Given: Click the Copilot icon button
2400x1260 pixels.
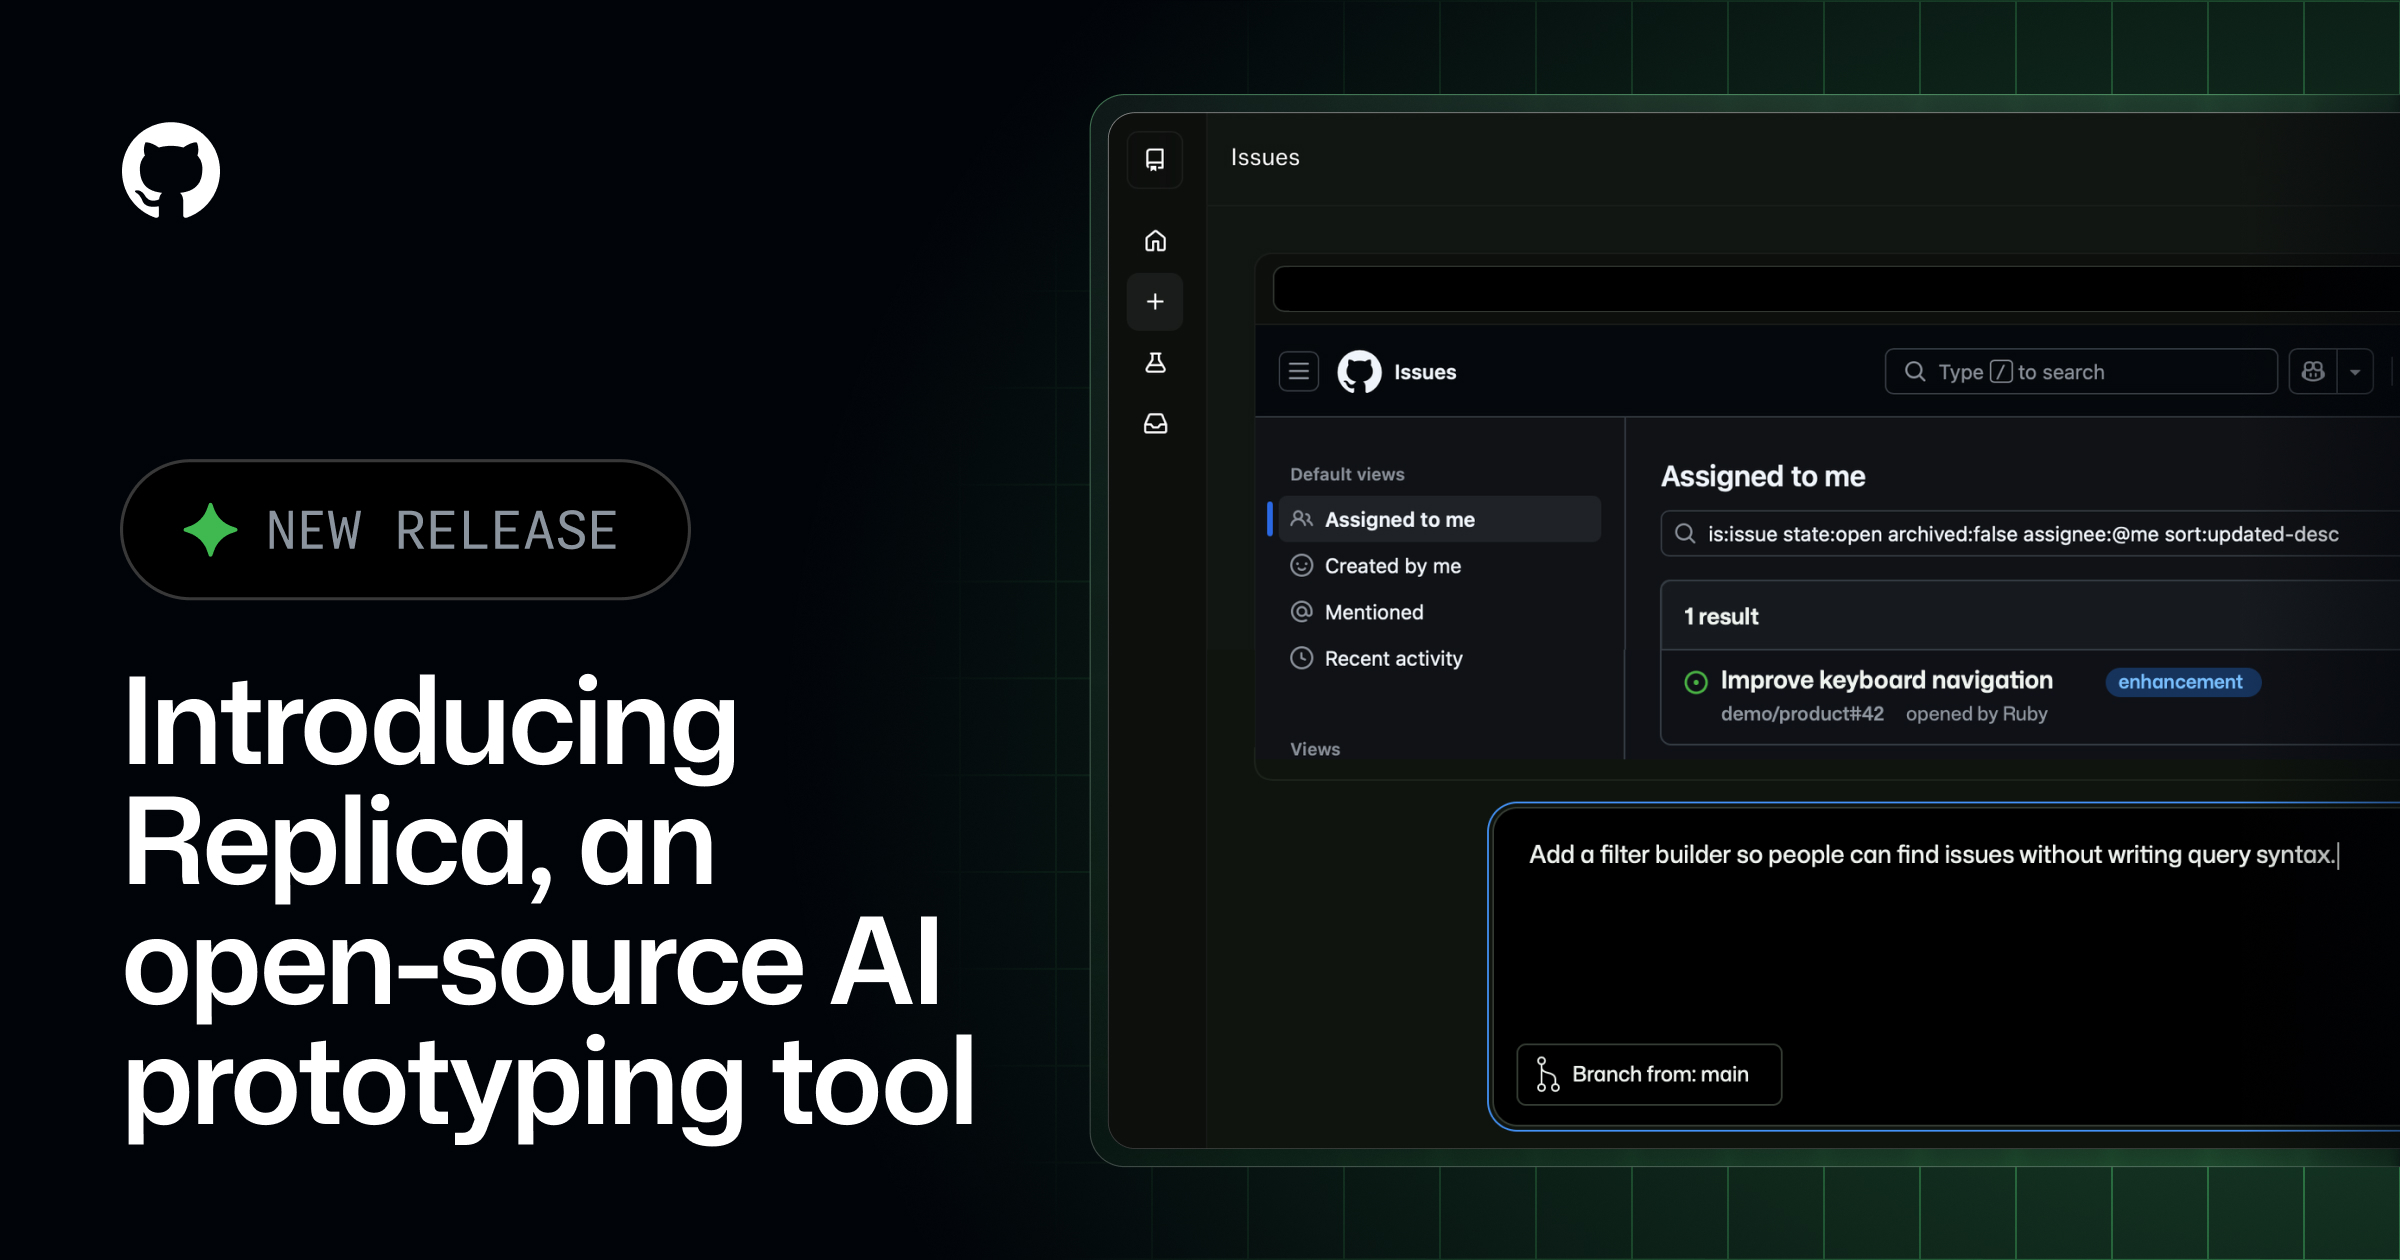Looking at the screenshot, I should (2313, 372).
